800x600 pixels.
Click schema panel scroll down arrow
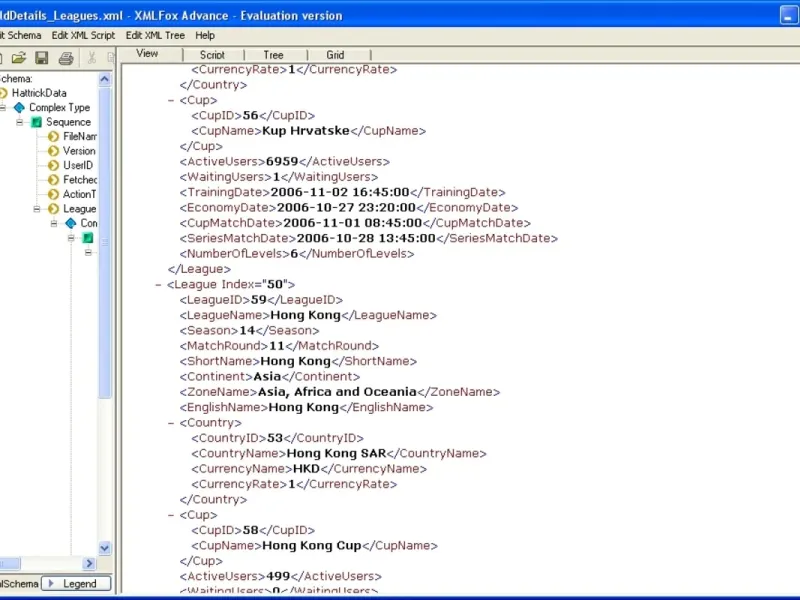pos(105,548)
